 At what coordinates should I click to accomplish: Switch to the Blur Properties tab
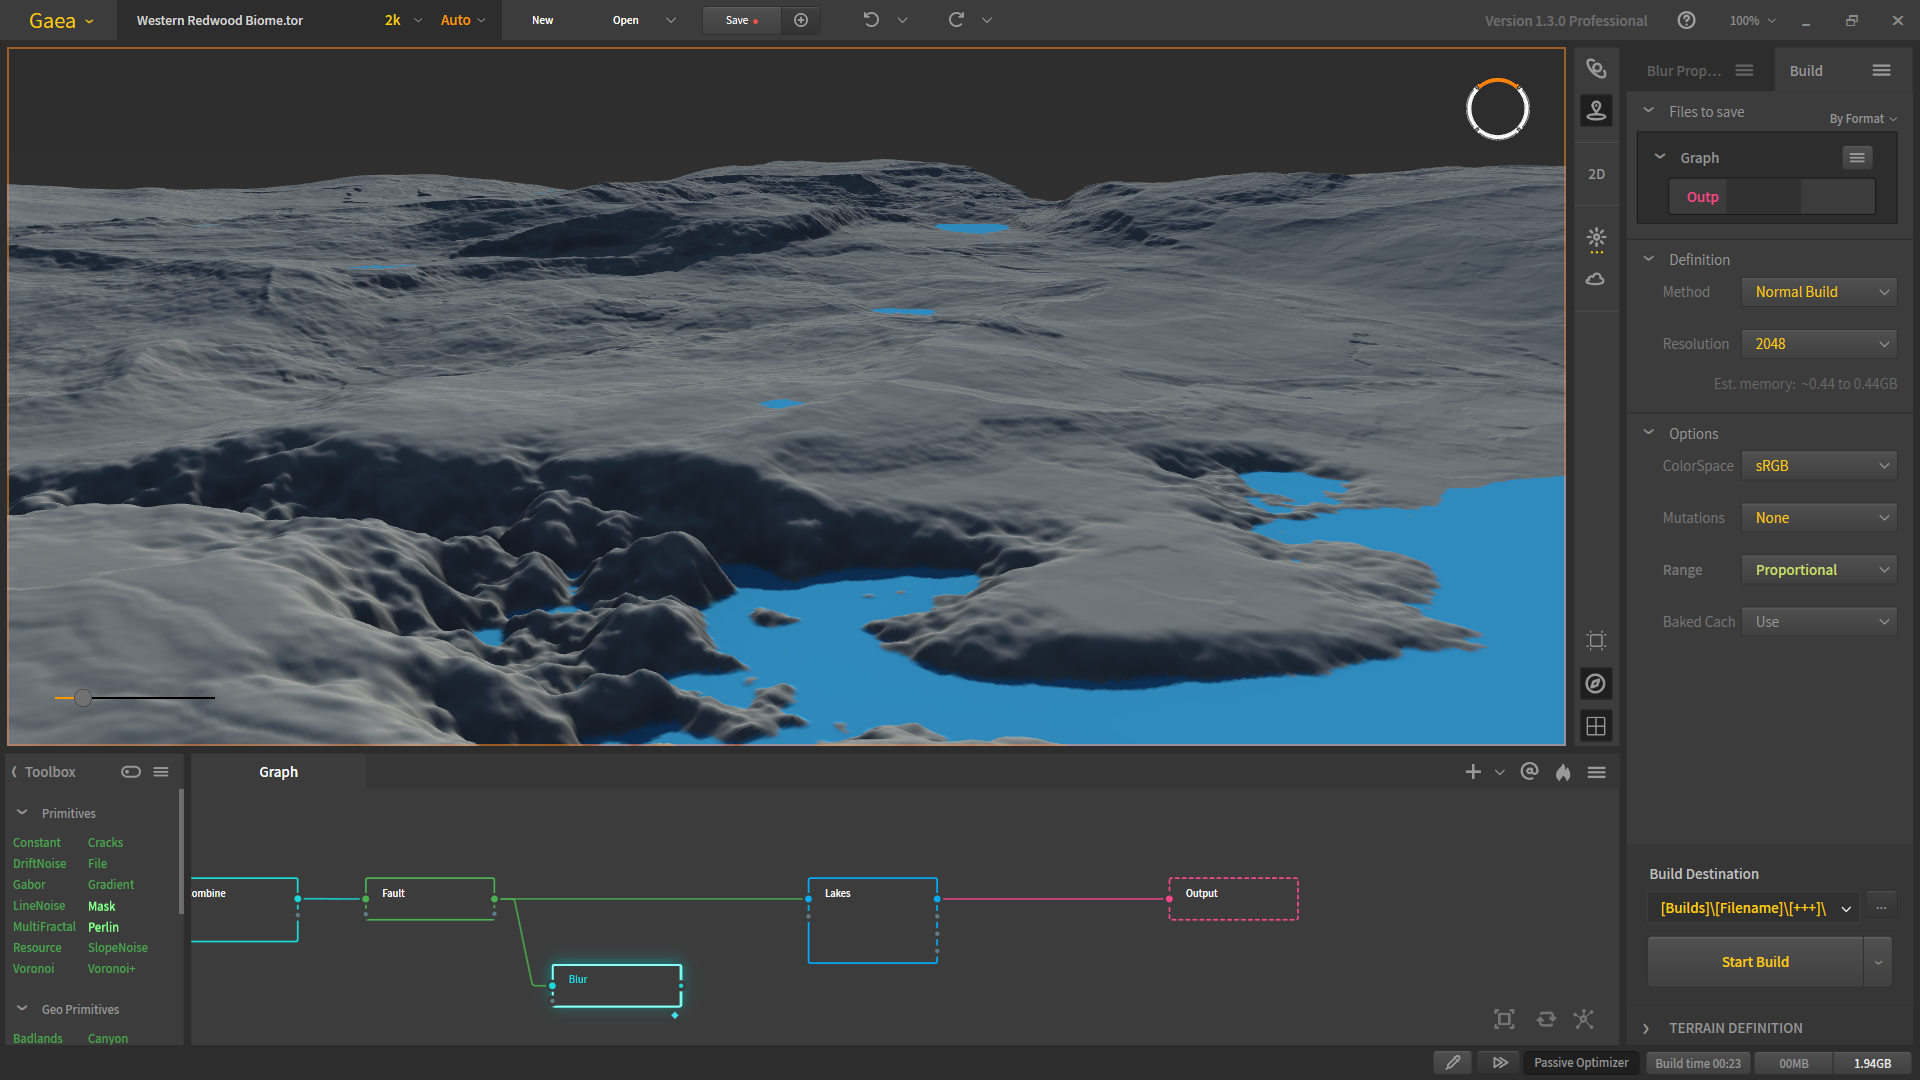[1684, 71]
